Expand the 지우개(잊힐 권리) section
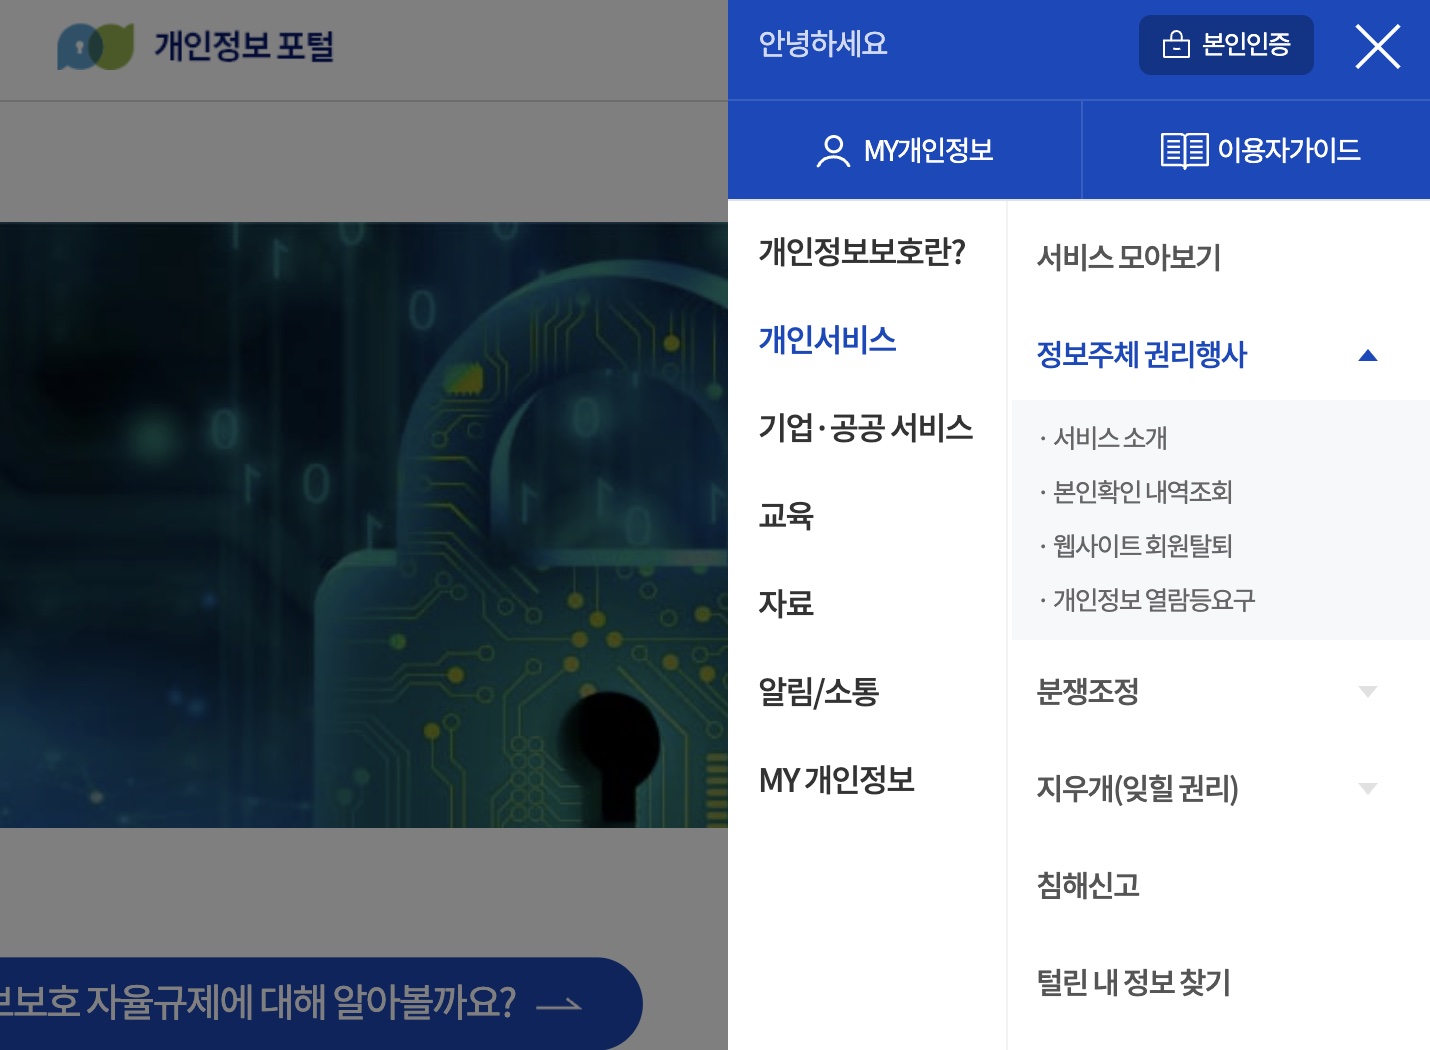Image resolution: width=1430 pixels, height=1050 pixels. pos(1368,788)
